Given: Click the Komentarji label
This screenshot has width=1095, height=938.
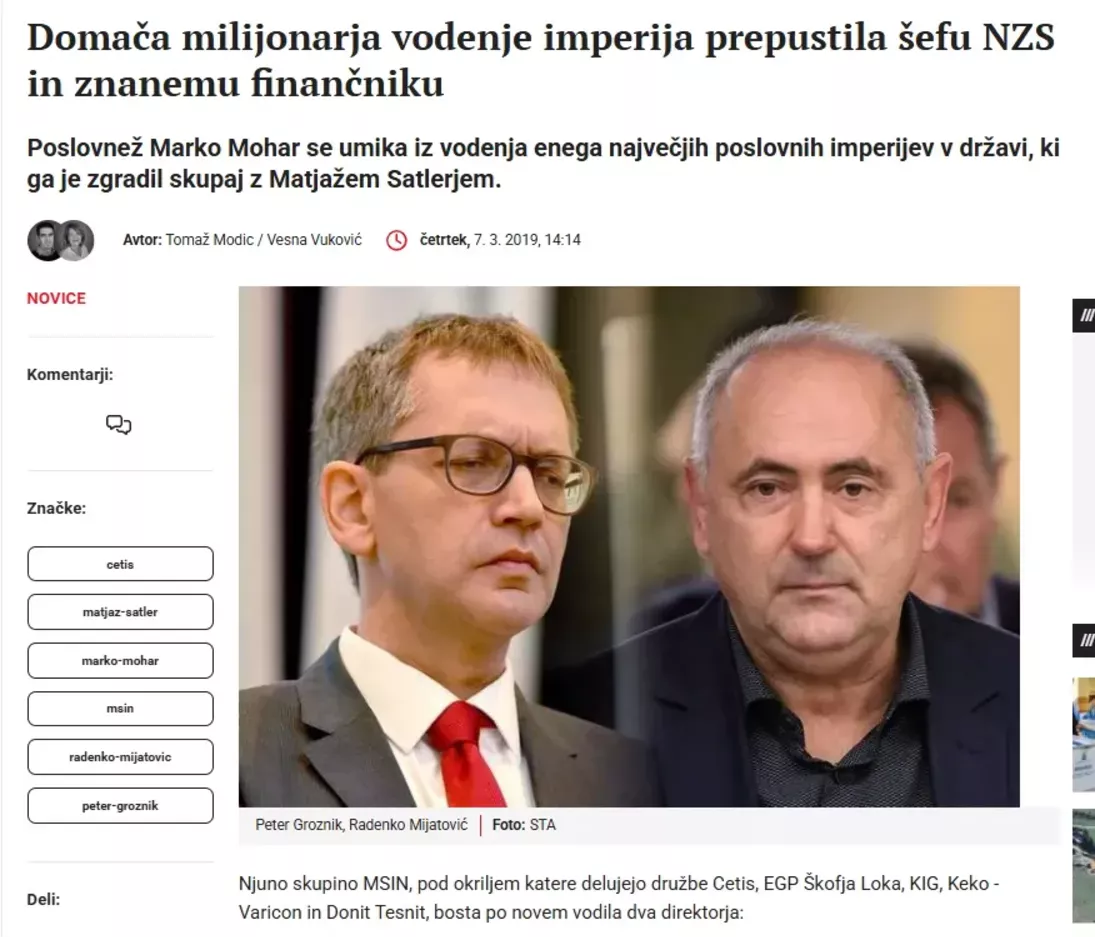Looking at the screenshot, I should coord(70,375).
